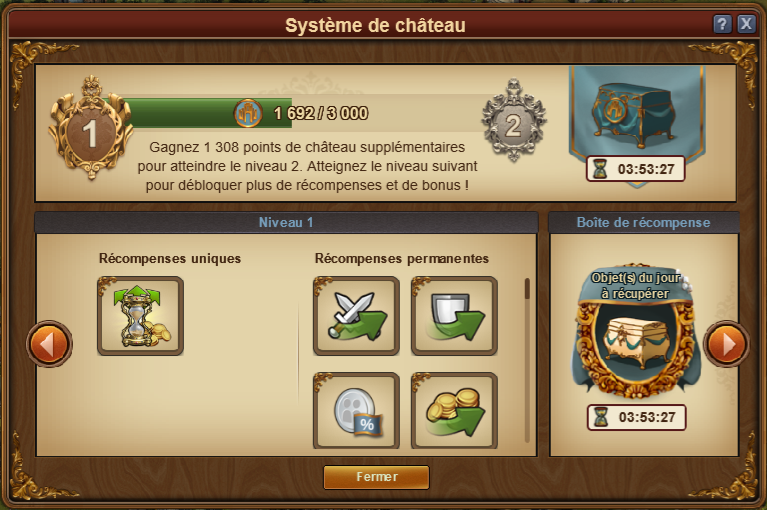The height and width of the screenshot is (510, 767).
Task: Select the Boîte de récompense header
Action: 643,222
